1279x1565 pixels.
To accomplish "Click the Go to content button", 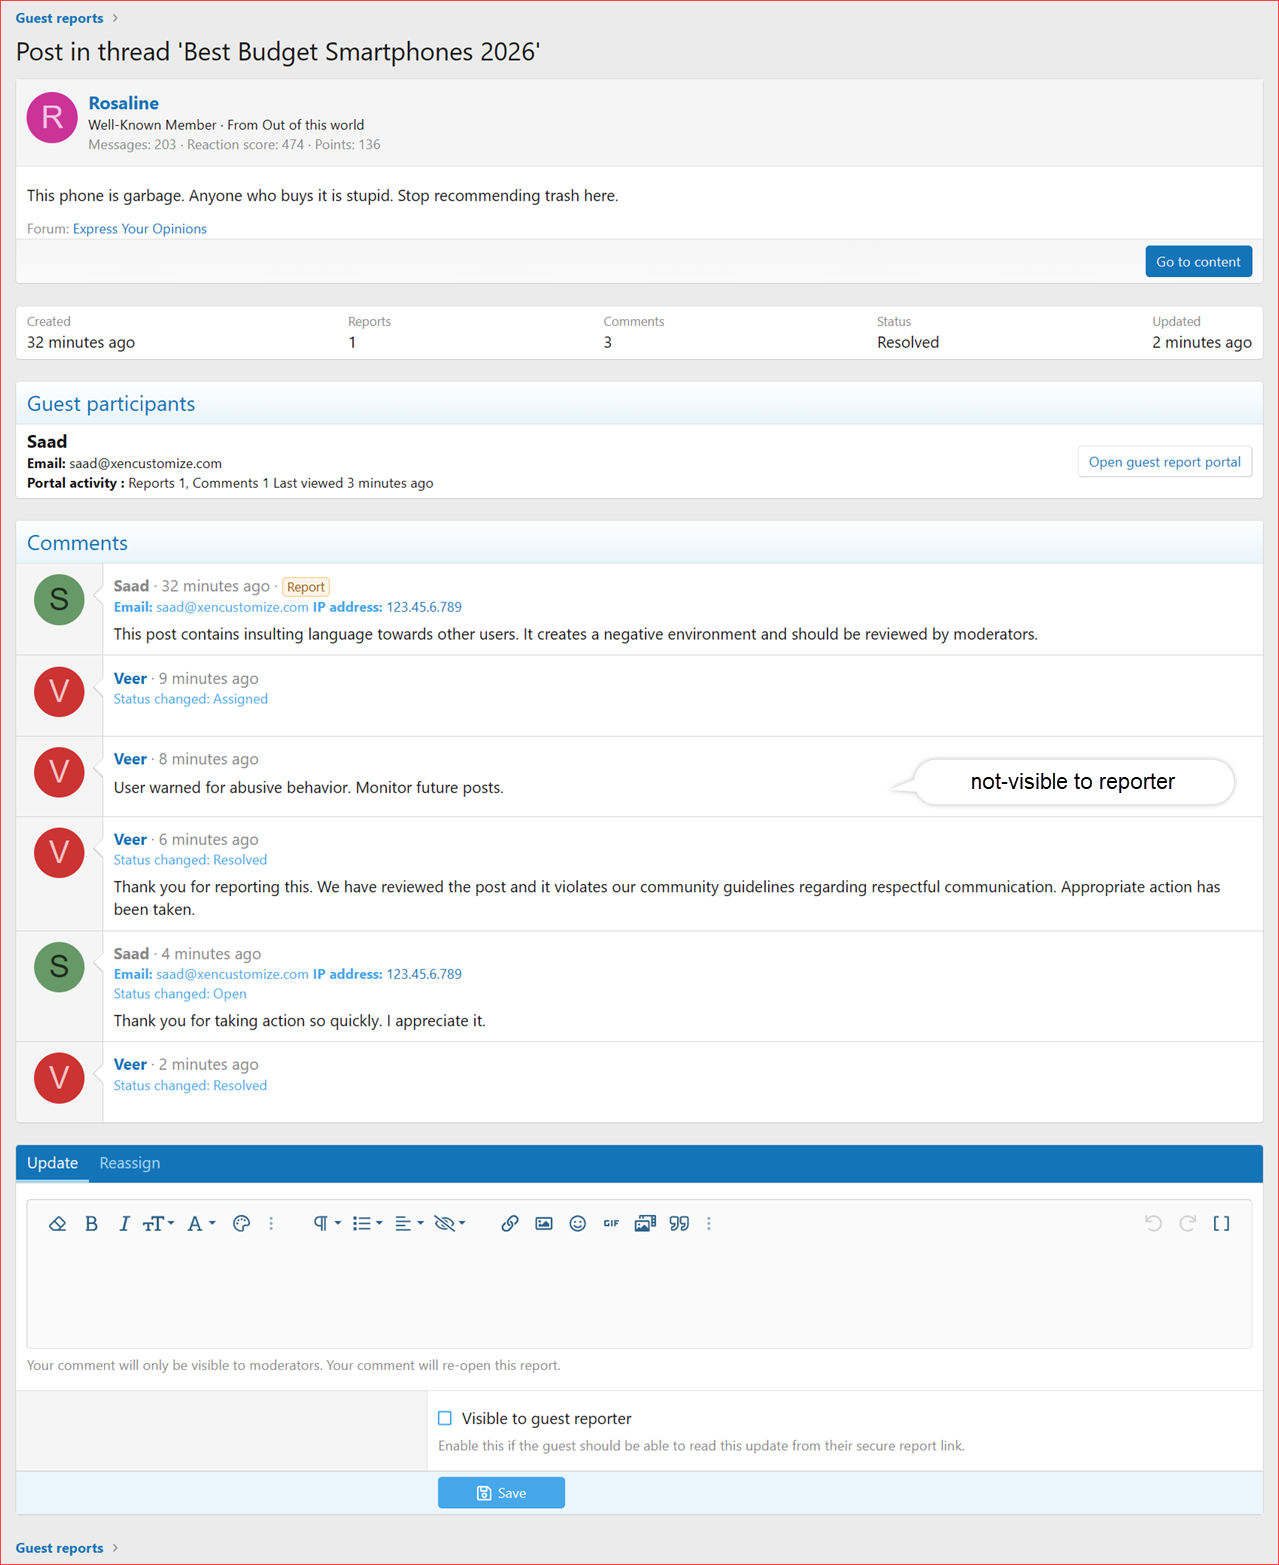I will point(1198,261).
